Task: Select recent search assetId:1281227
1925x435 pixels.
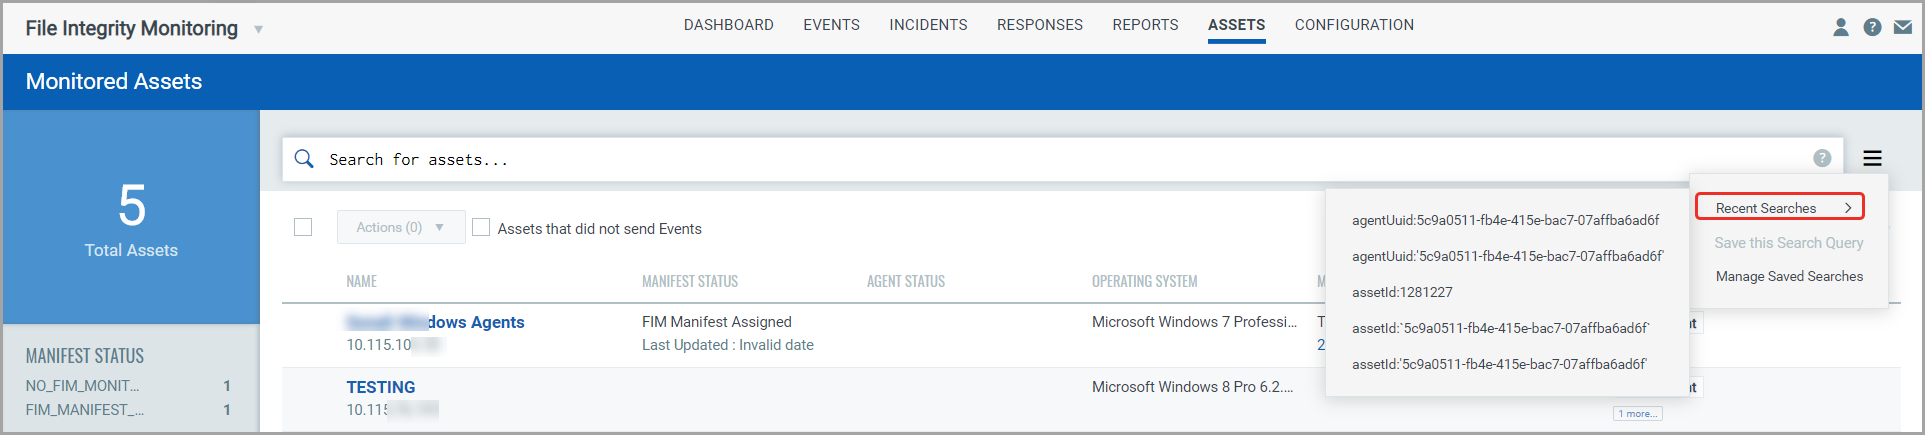Action: pyautogui.click(x=1402, y=292)
